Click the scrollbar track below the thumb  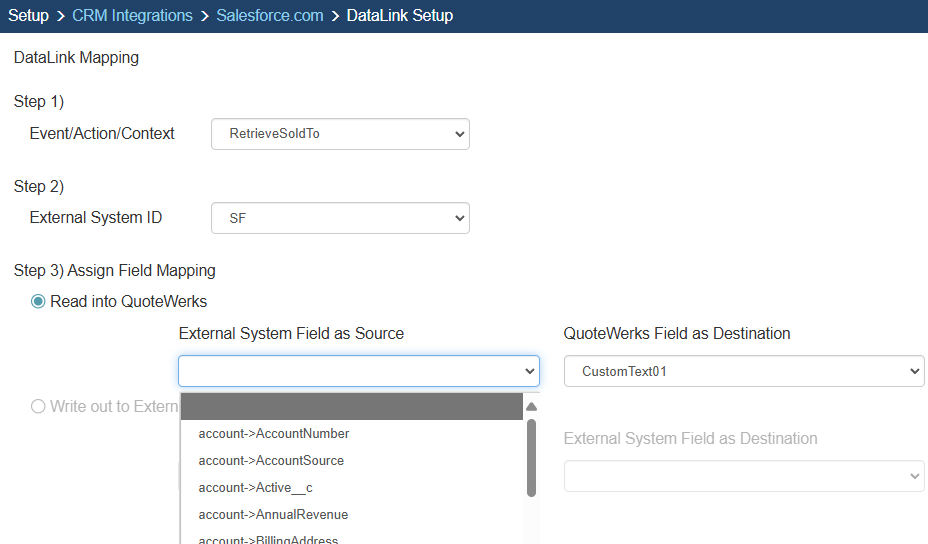point(531,522)
